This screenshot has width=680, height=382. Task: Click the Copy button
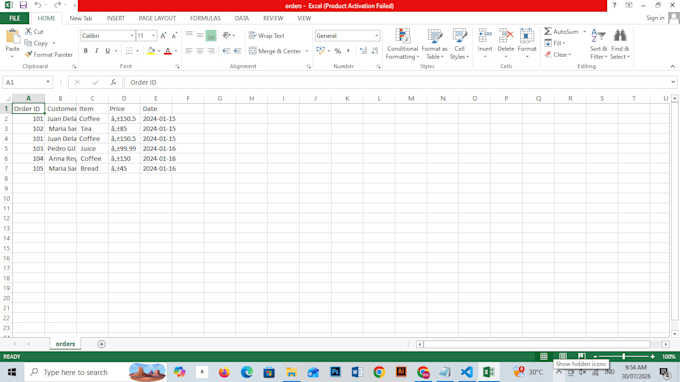pyautogui.click(x=37, y=43)
